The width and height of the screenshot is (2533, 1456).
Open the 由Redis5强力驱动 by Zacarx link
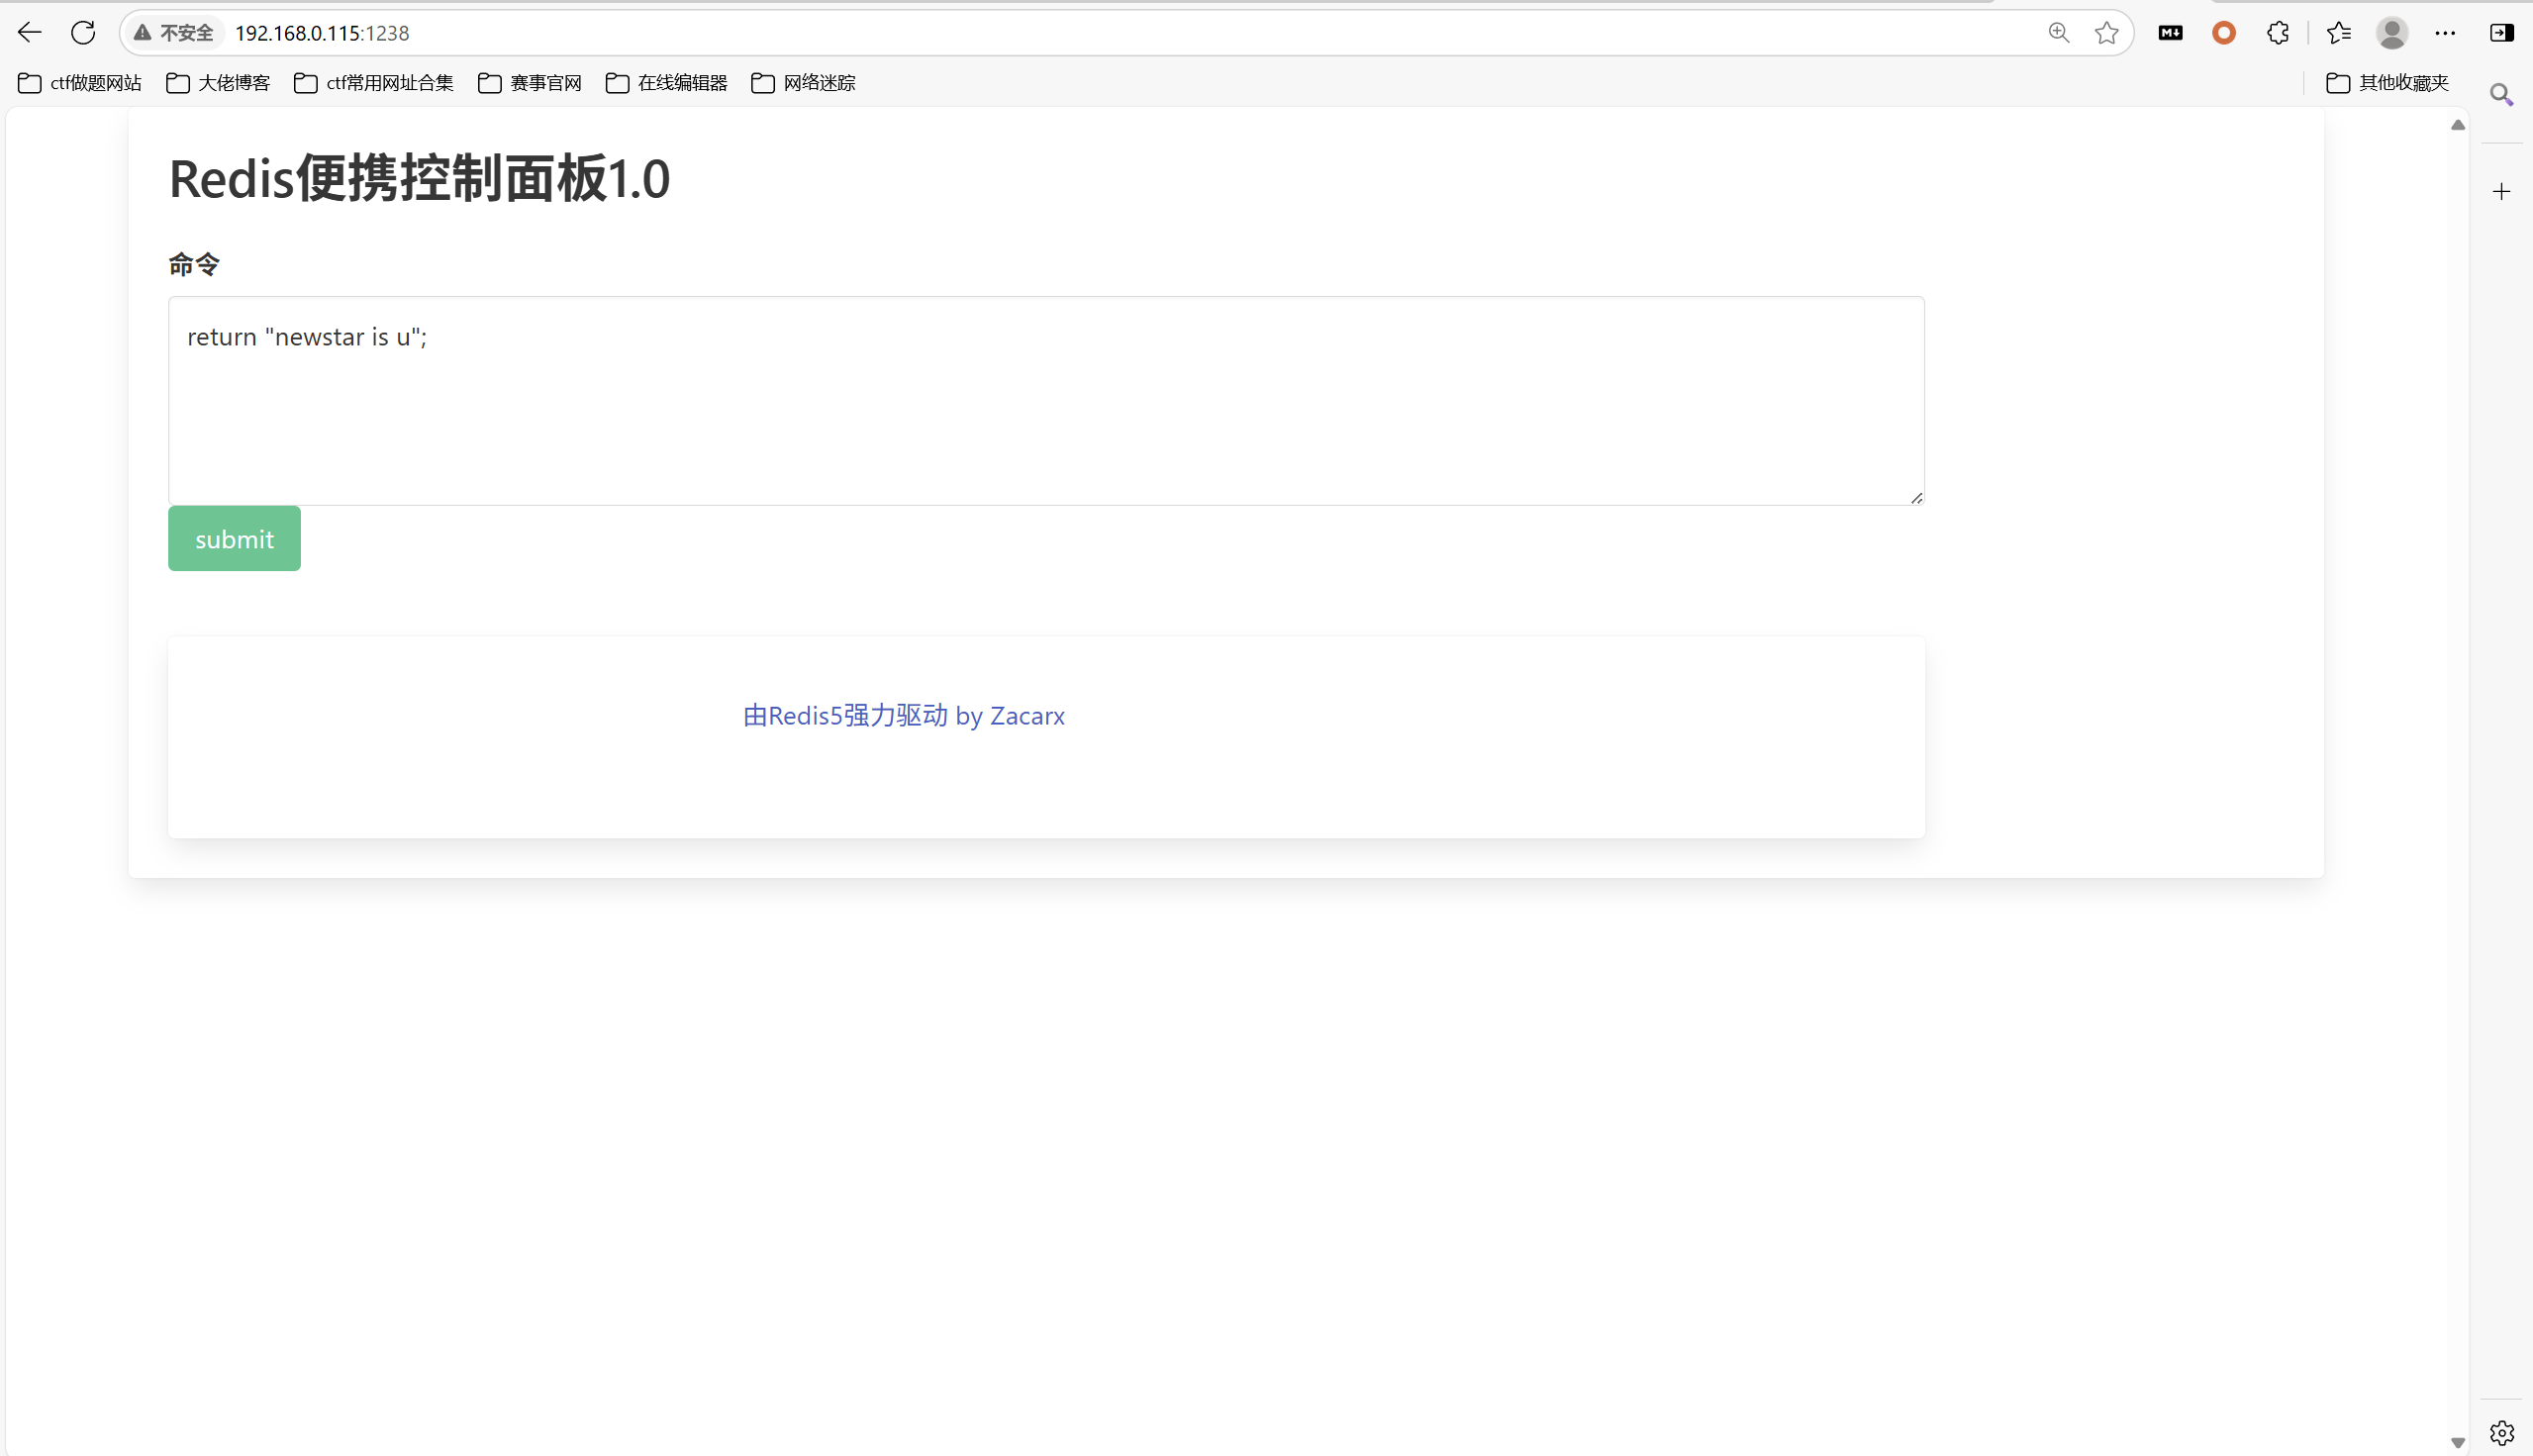pos(904,716)
